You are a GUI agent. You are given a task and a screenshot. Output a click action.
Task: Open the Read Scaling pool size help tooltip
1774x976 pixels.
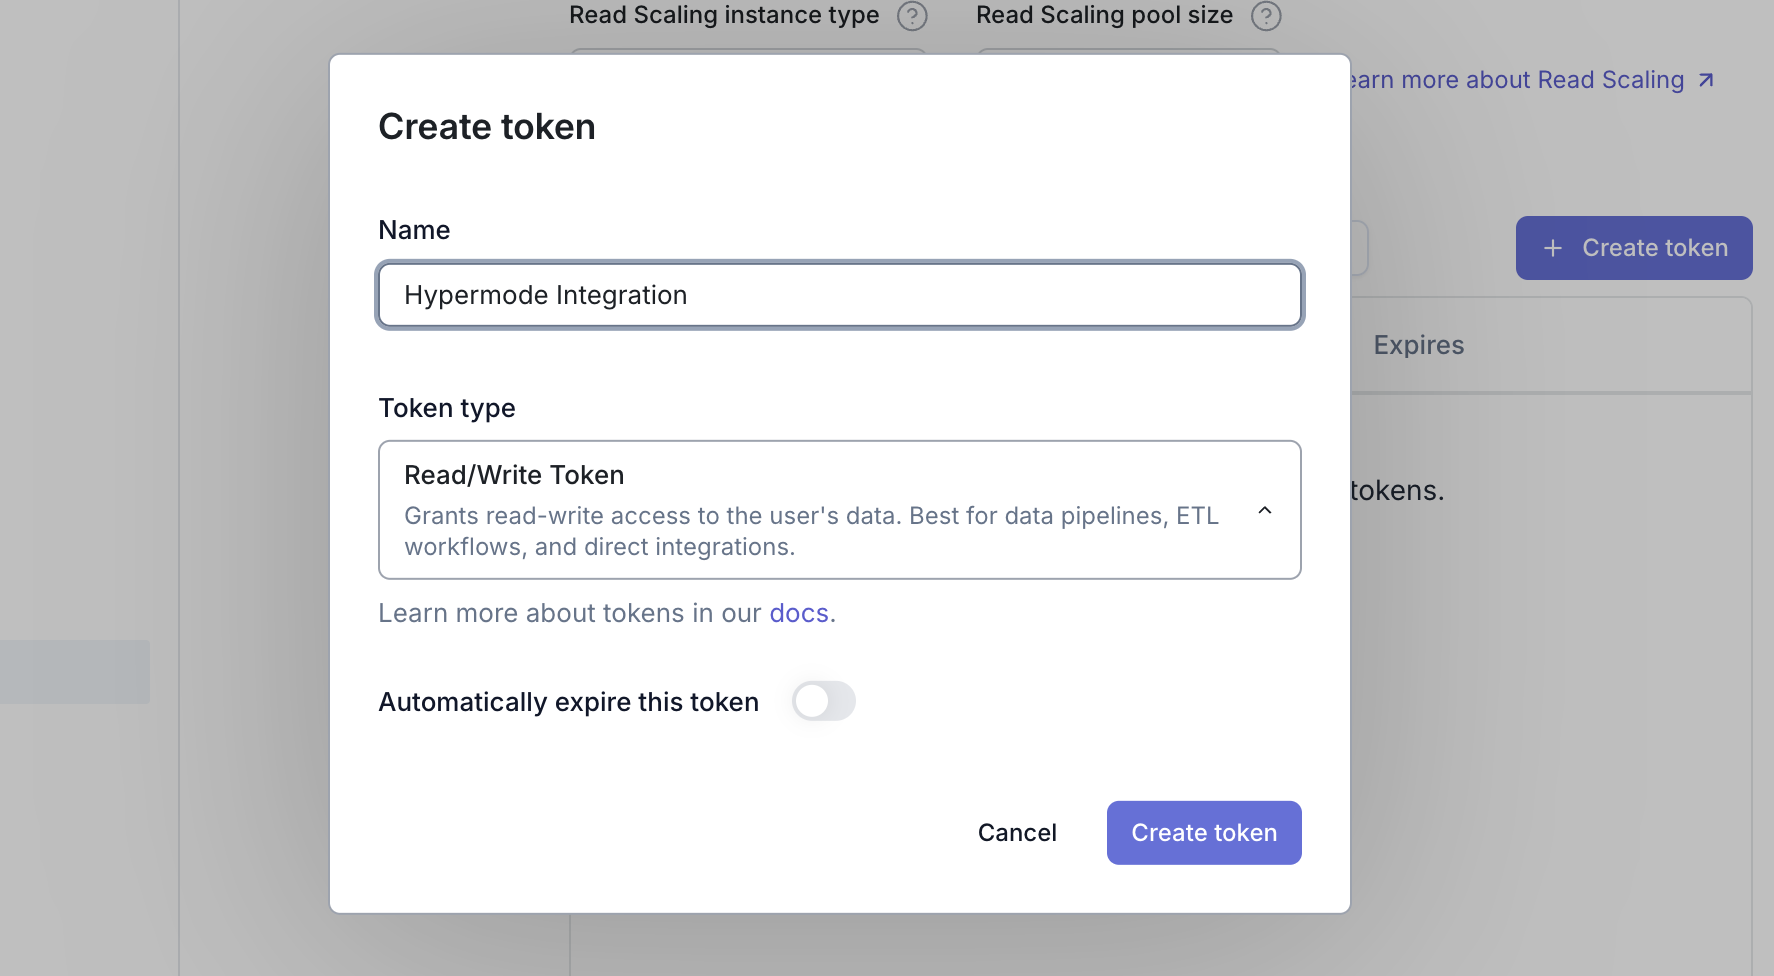[1265, 16]
